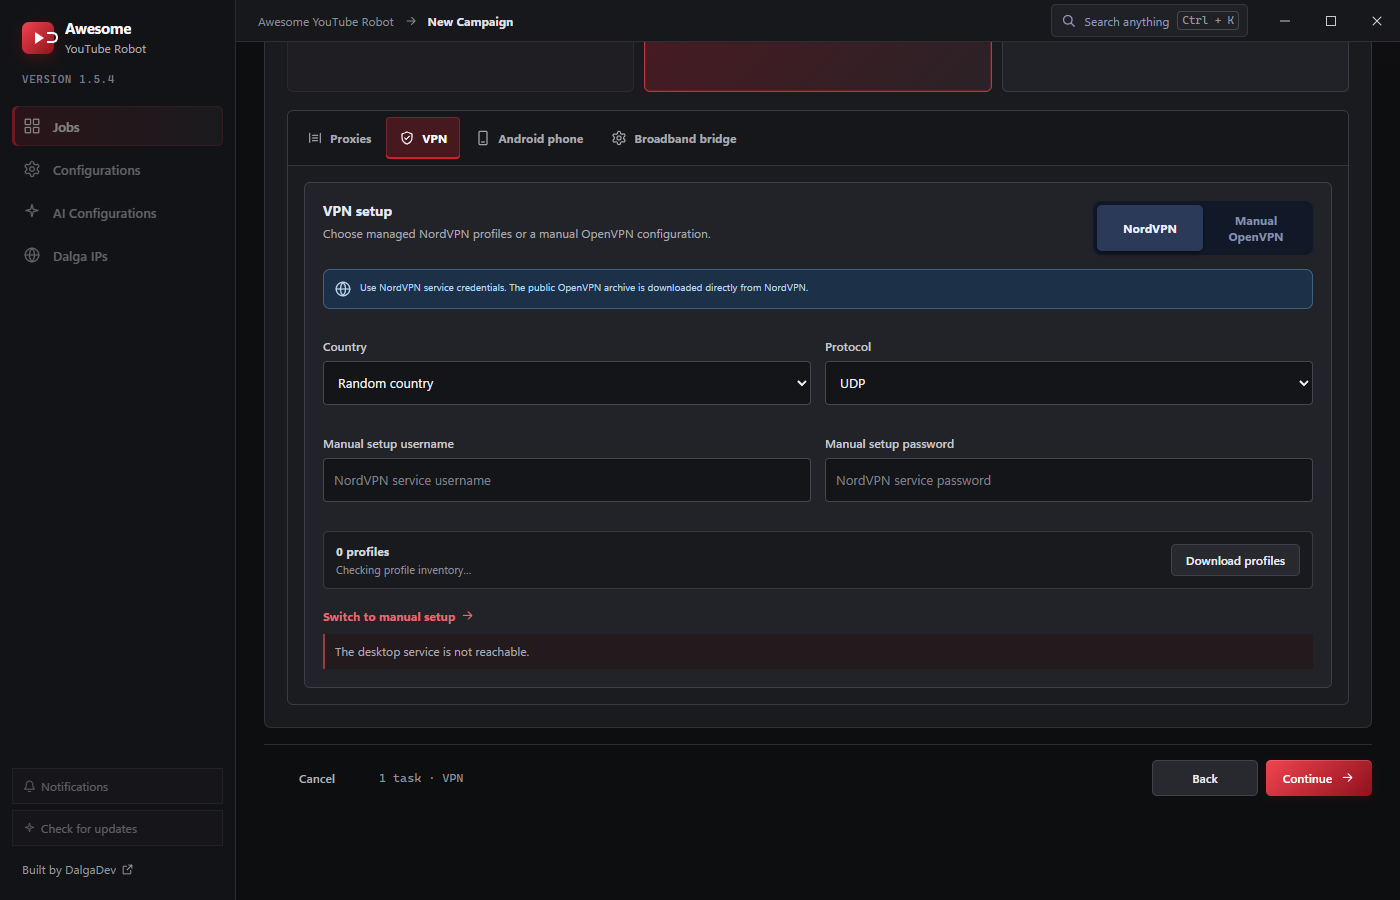Select NordVPN setup mode
1400x900 pixels.
1150,229
